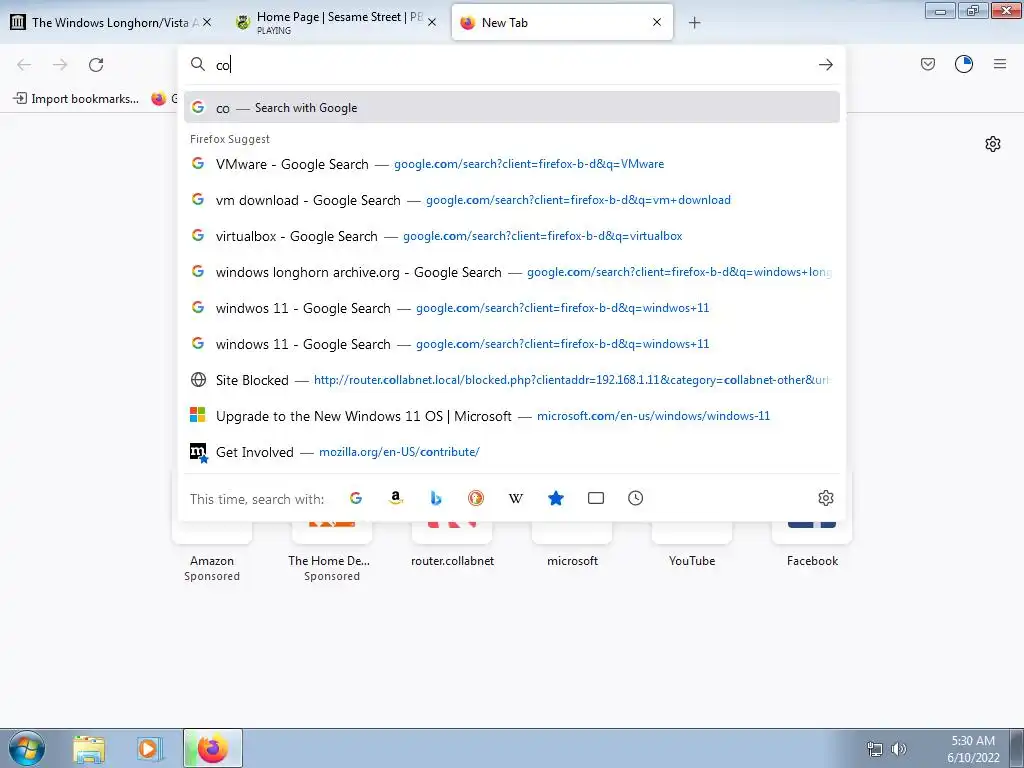1024x768 pixels.
Task: Open the network icon in system tray
Action: point(874,749)
